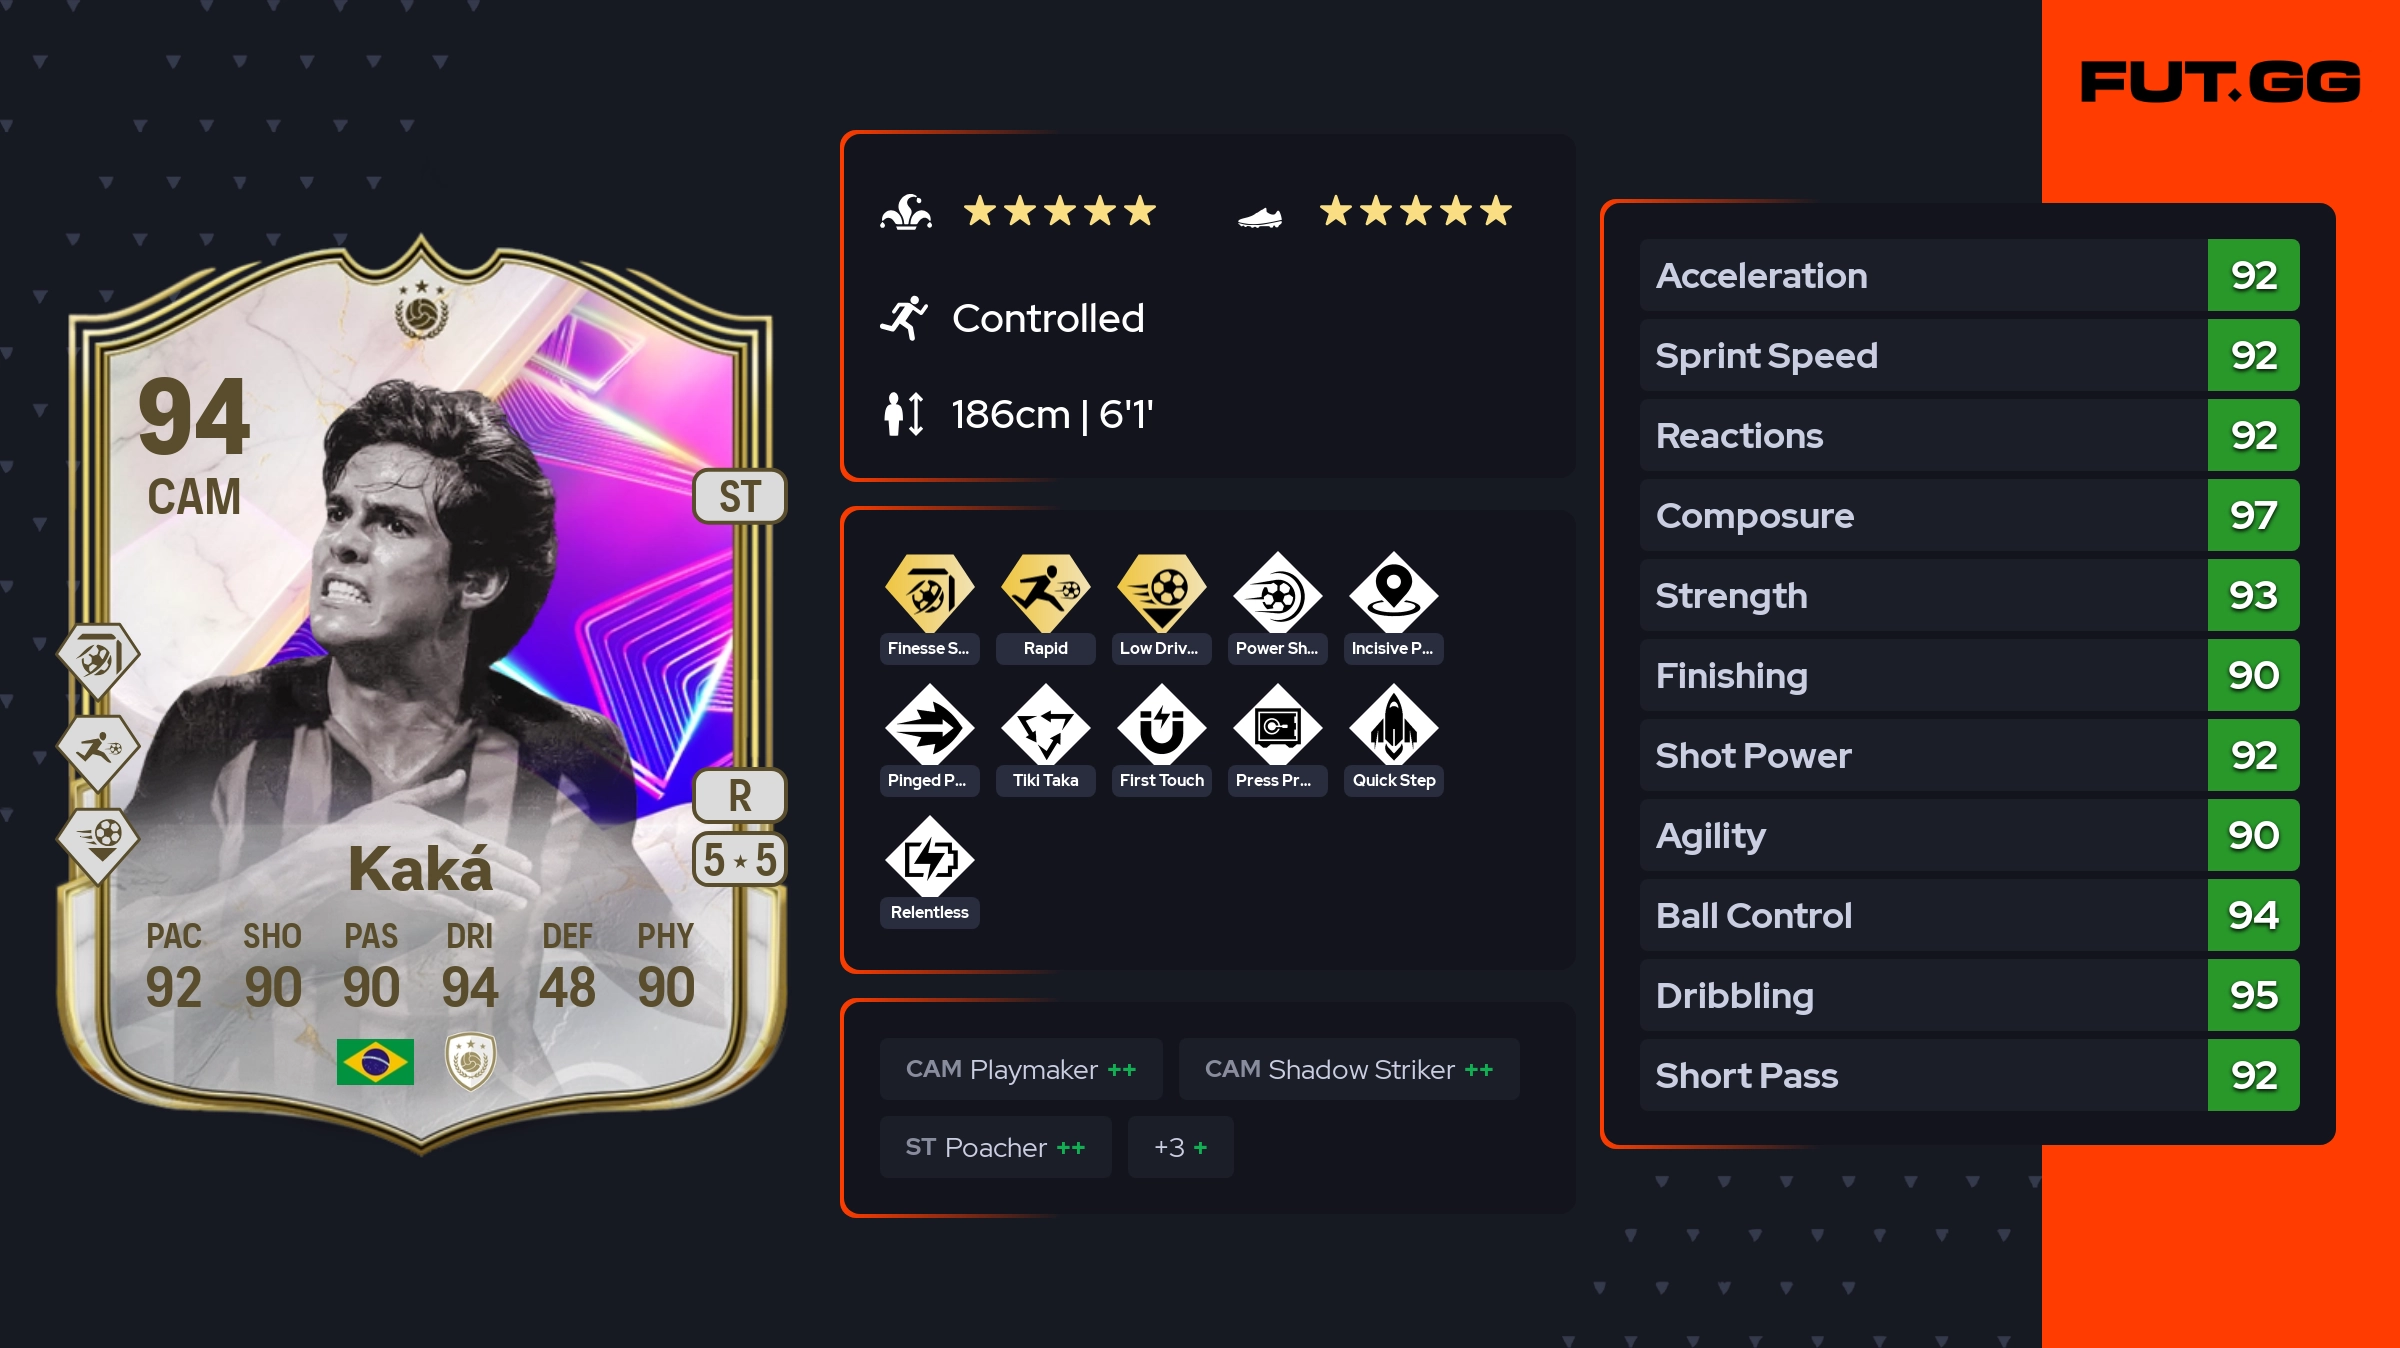Select the Pinged Pass playstyle icon
The width and height of the screenshot is (2400, 1348).
tap(929, 725)
